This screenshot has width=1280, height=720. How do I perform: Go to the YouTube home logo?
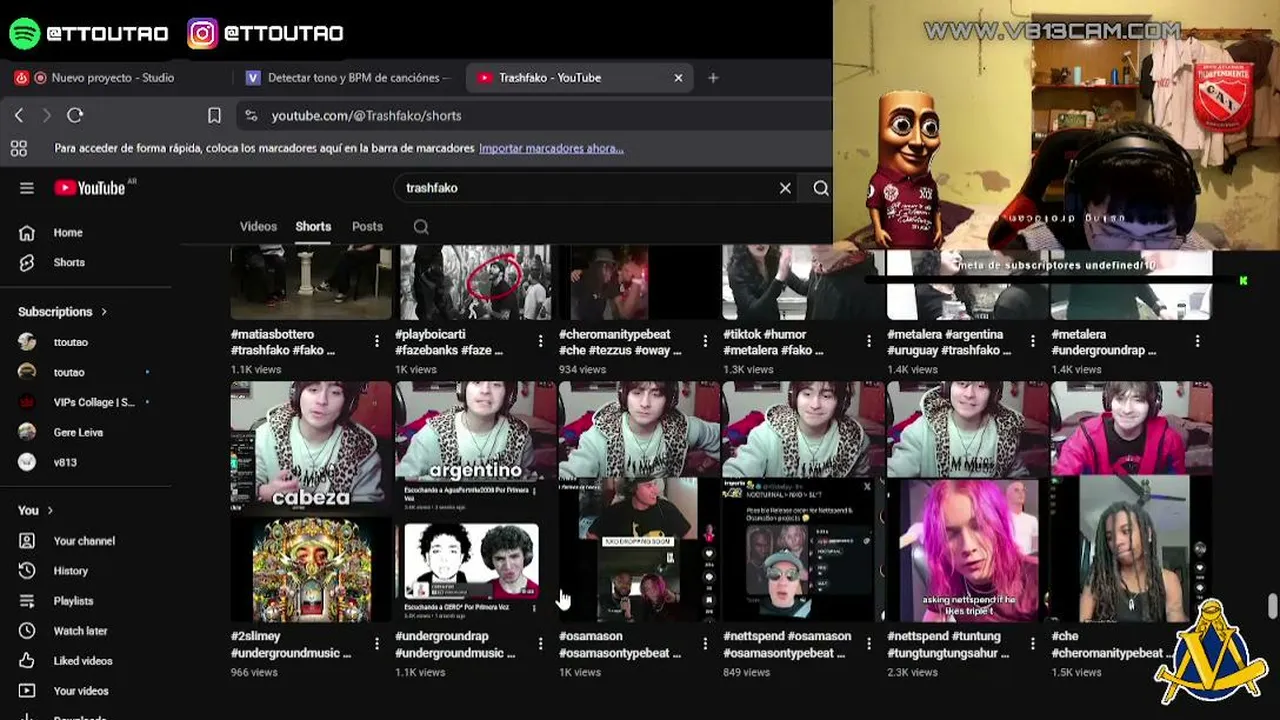(x=90, y=188)
